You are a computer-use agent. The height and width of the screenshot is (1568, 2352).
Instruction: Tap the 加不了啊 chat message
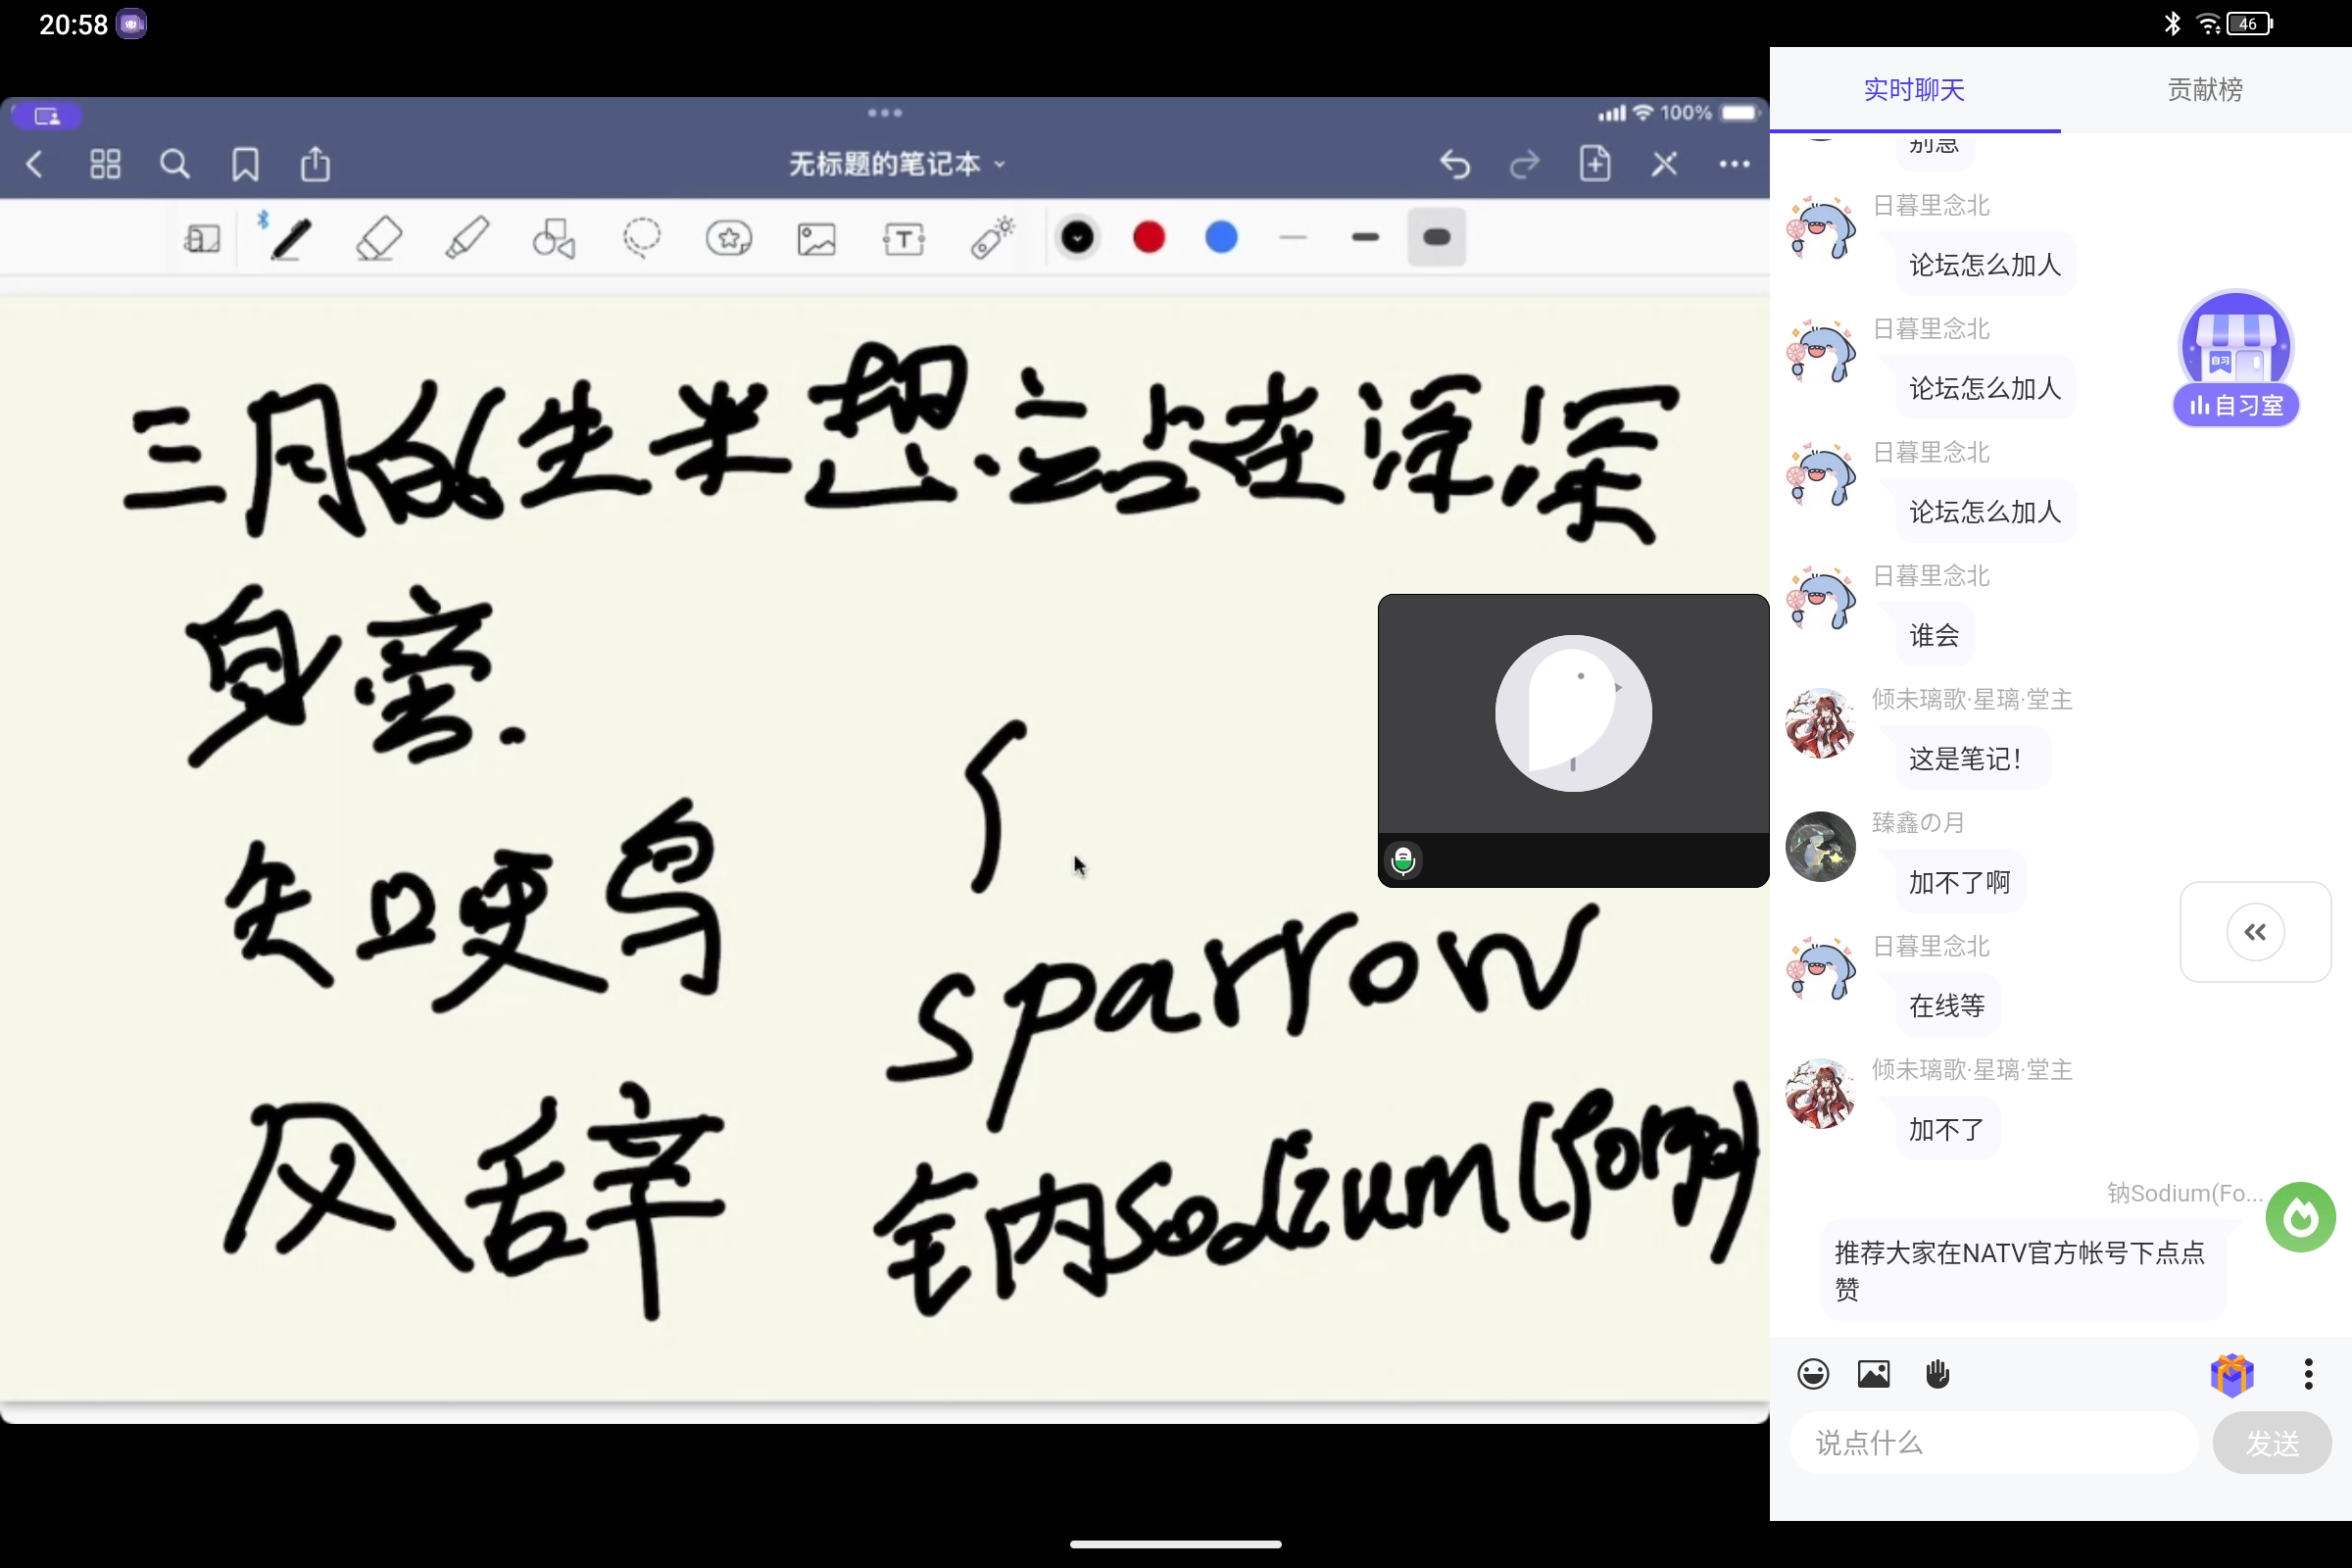(1959, 883)
